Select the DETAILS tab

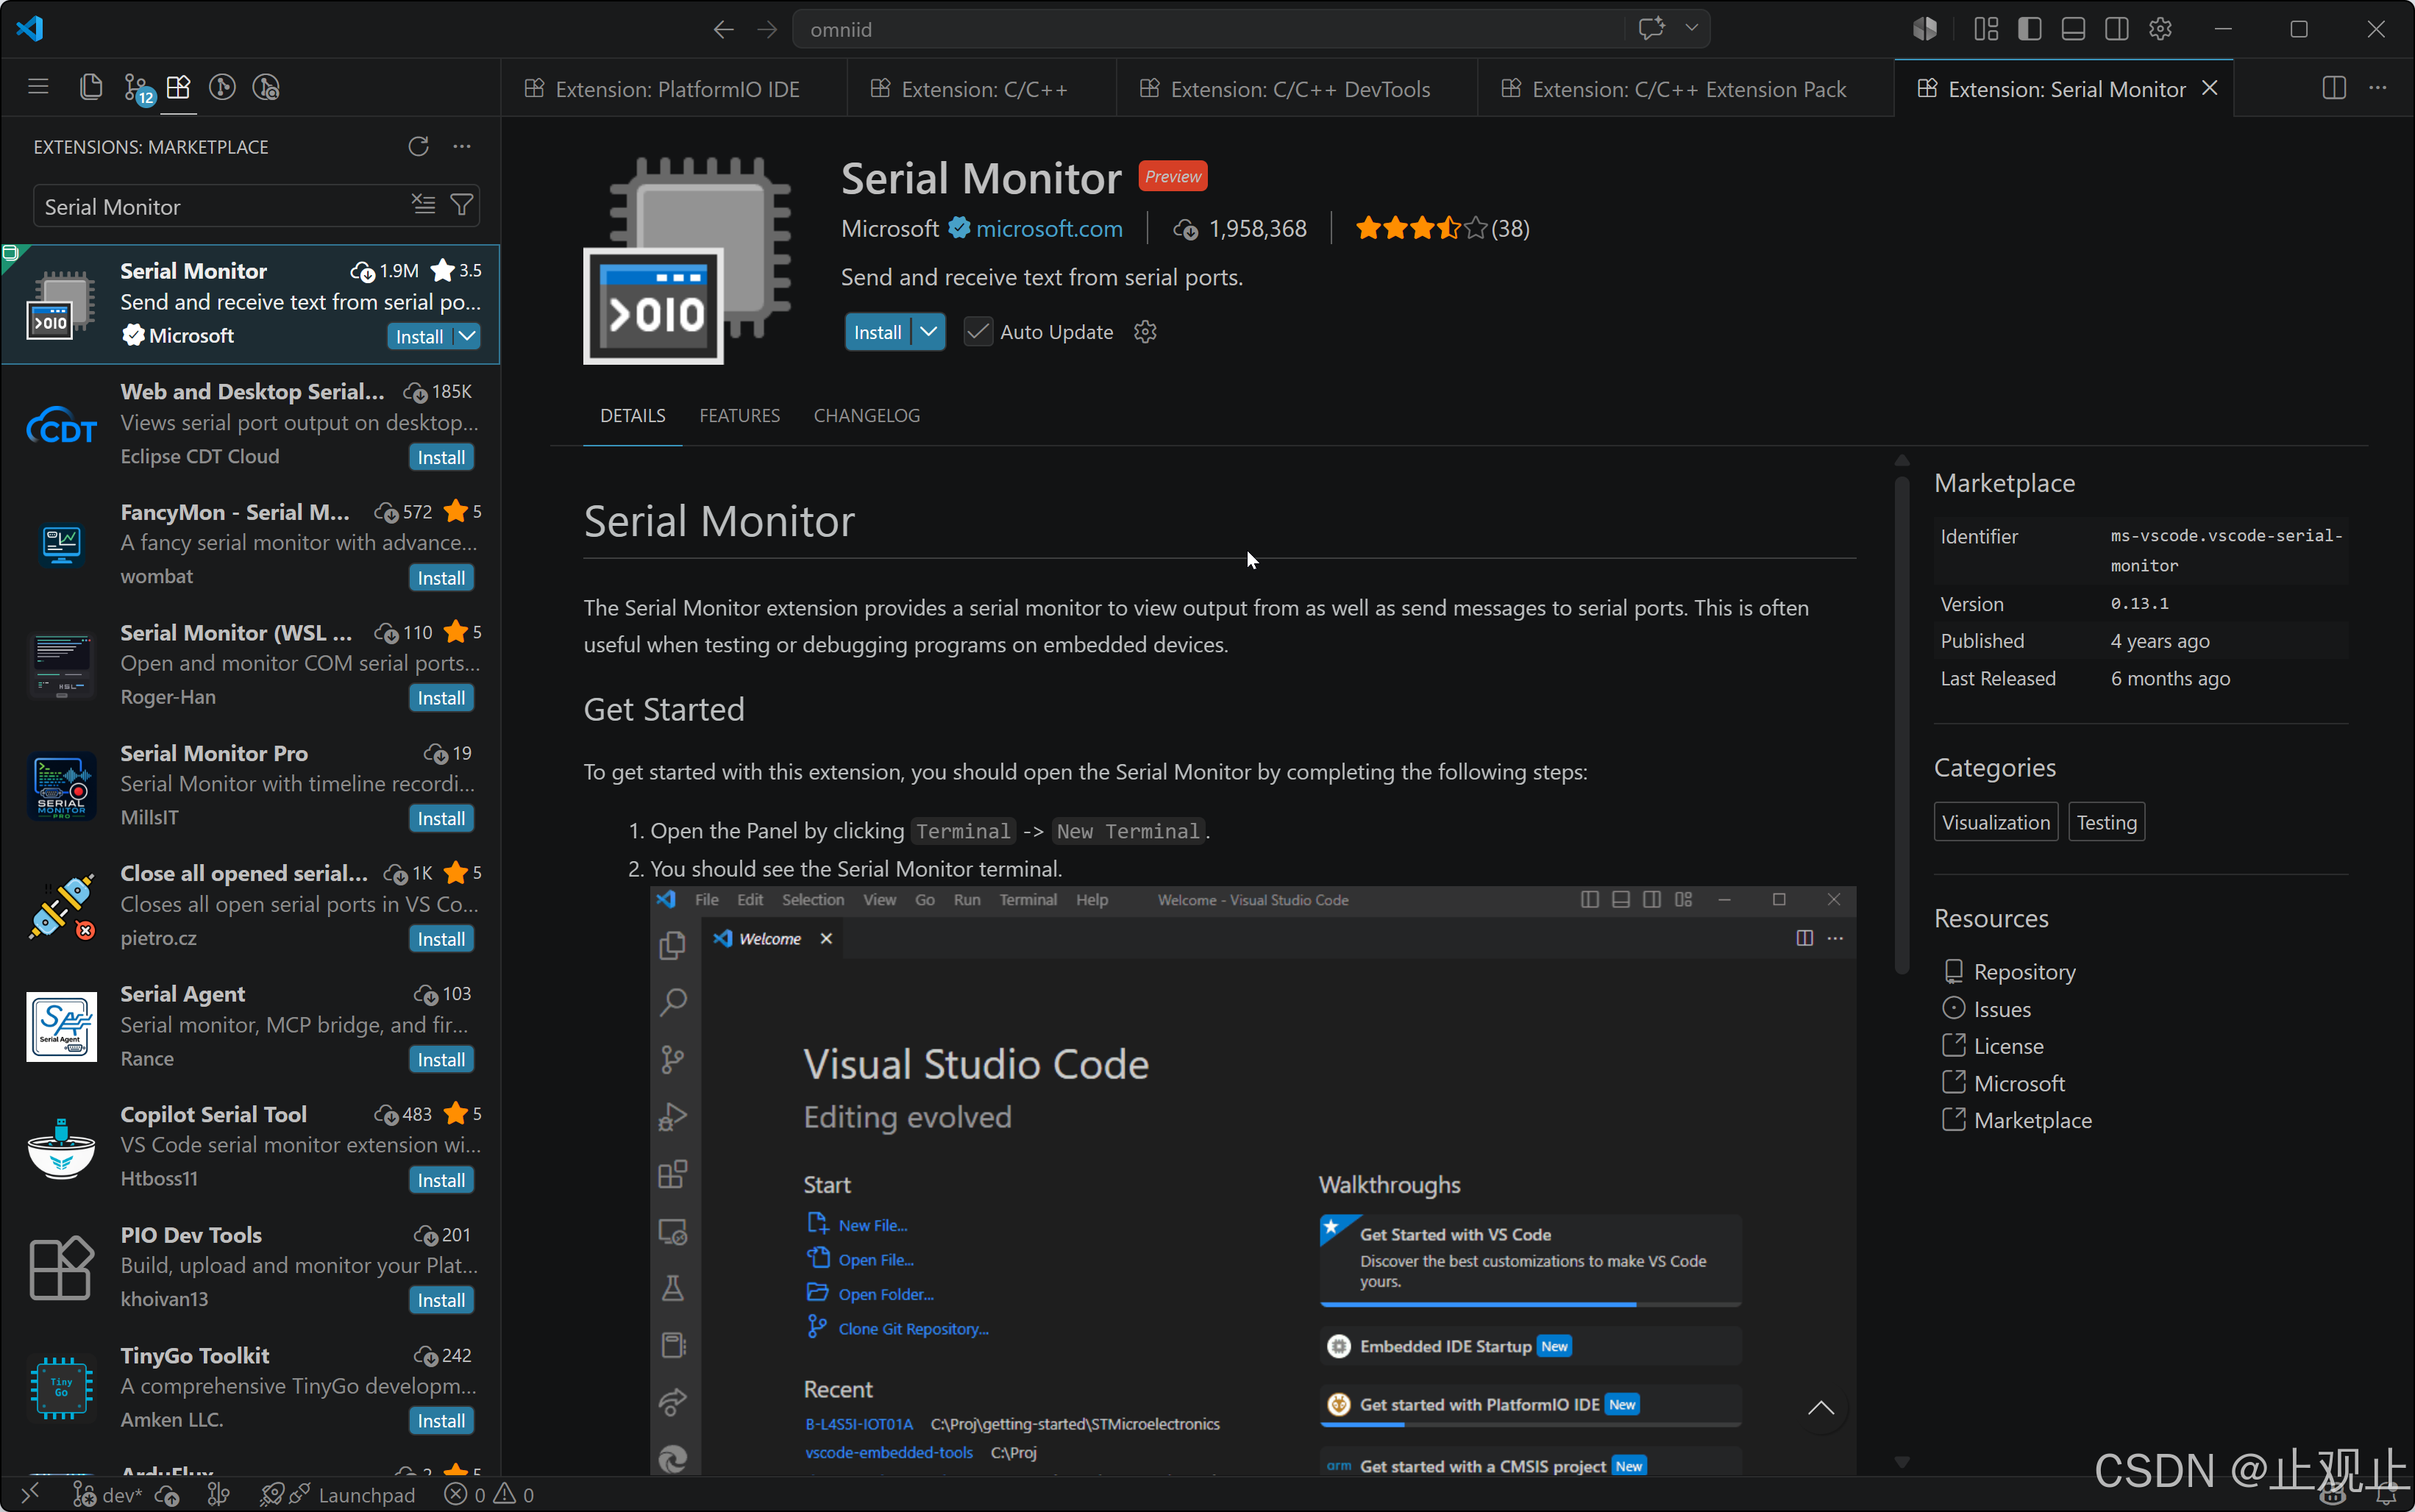tap(632, 415)
